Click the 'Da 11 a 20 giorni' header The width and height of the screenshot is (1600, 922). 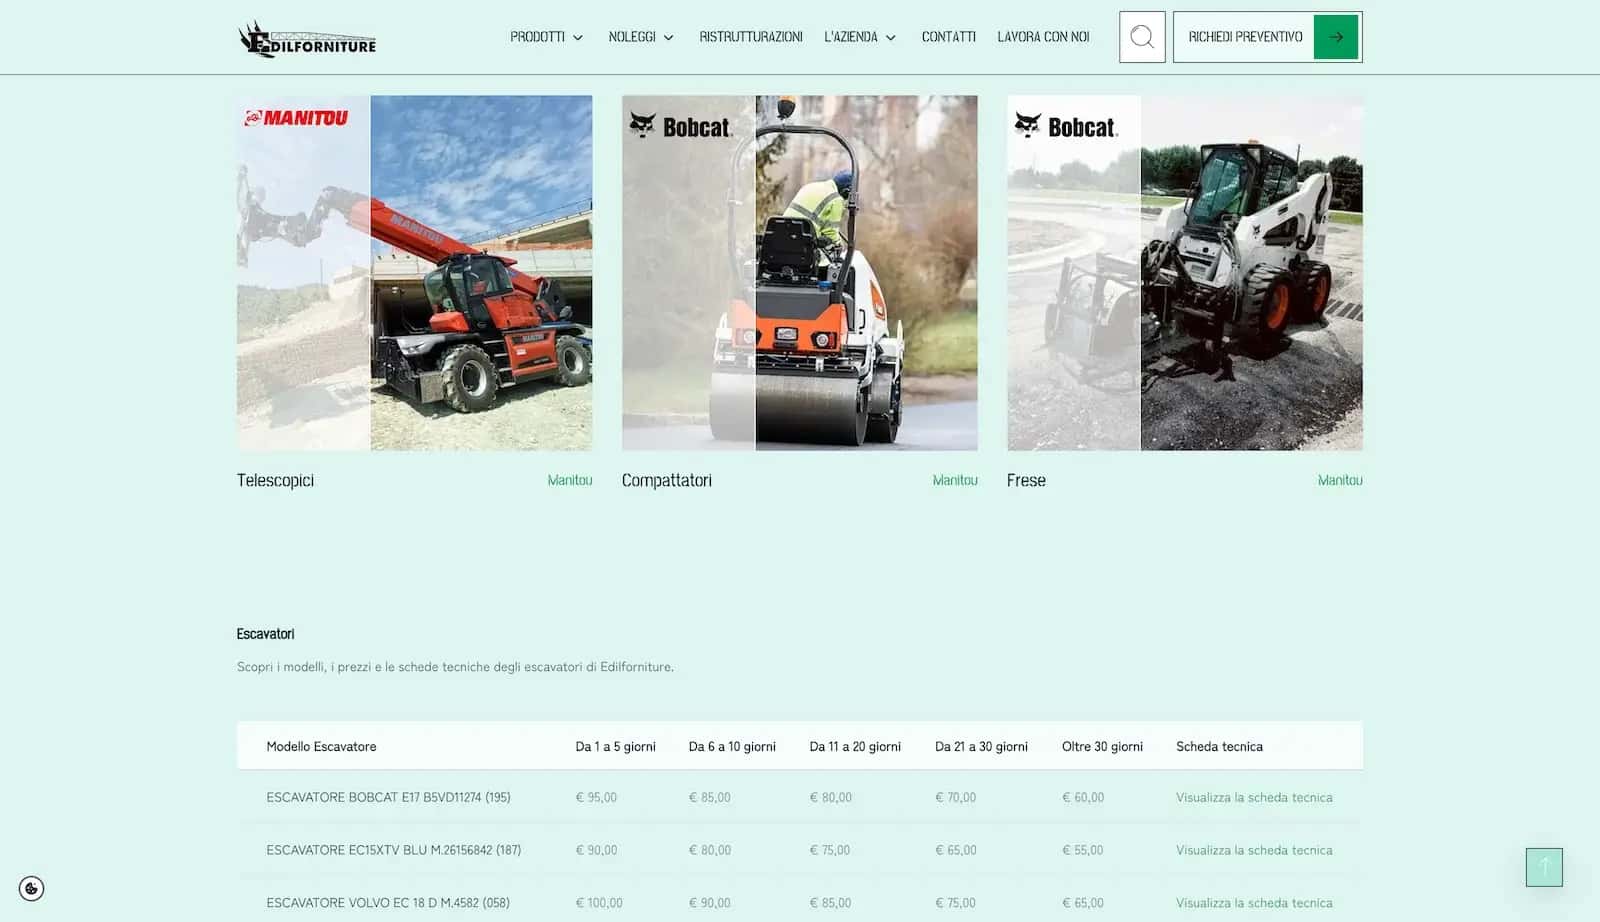click(855, 746)
